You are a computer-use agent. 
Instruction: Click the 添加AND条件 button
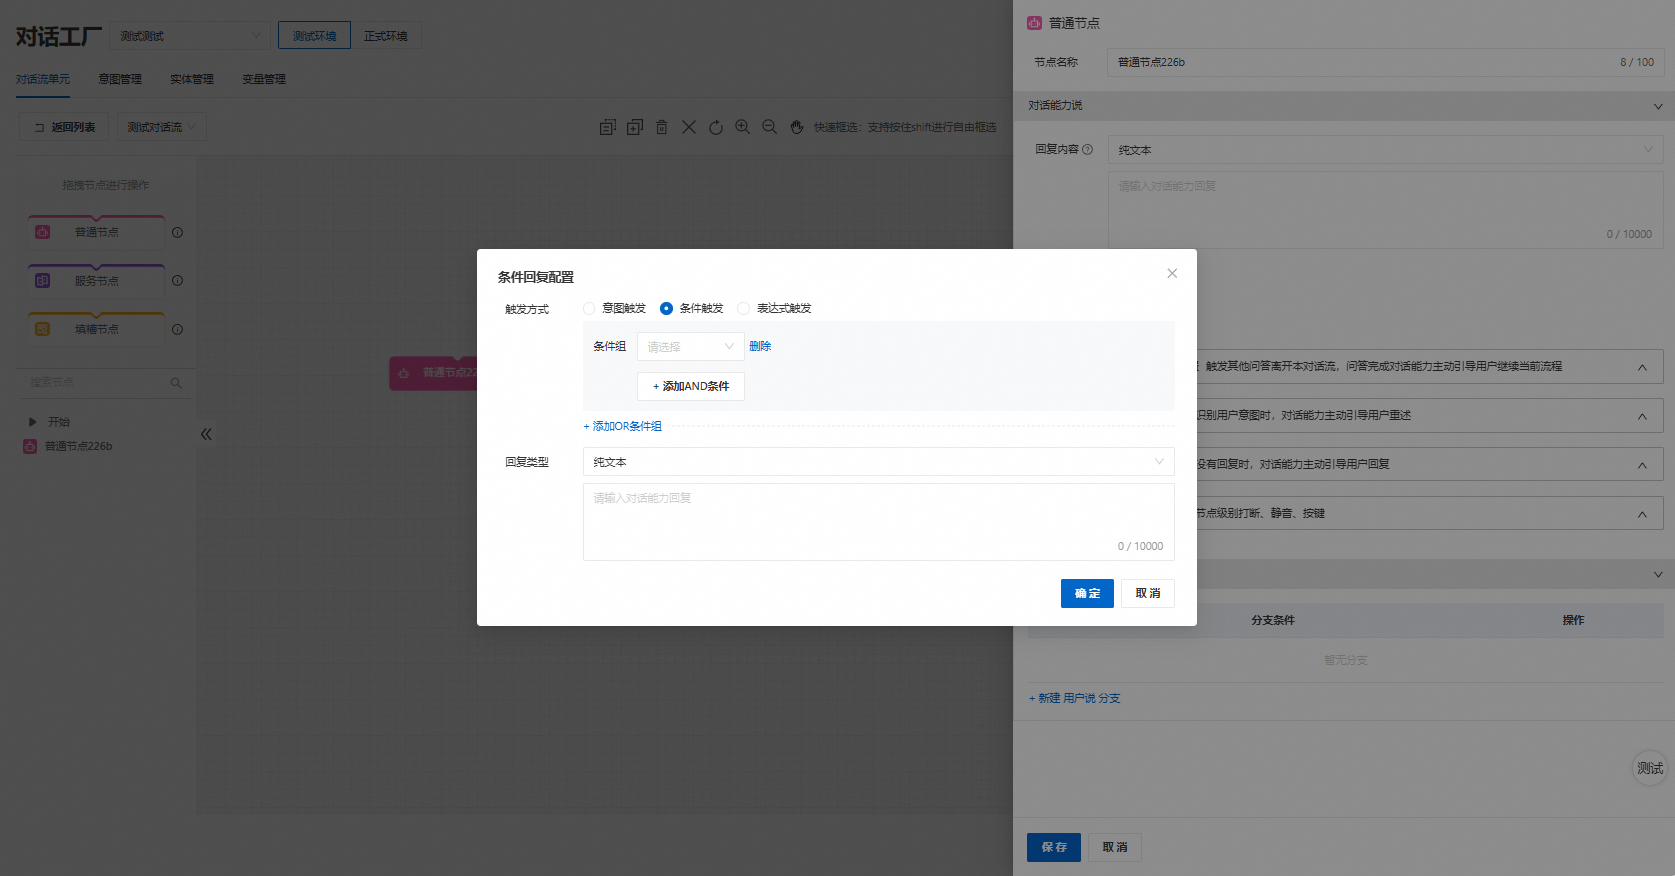[x=691, y=386]
